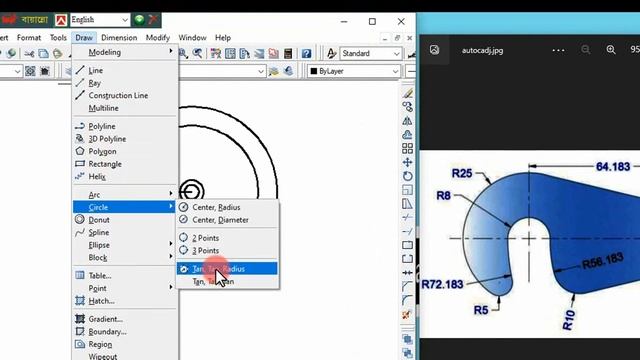Choose Circle 3 Points option
This screenshot has height=360, width=640.
coord(228,251)
